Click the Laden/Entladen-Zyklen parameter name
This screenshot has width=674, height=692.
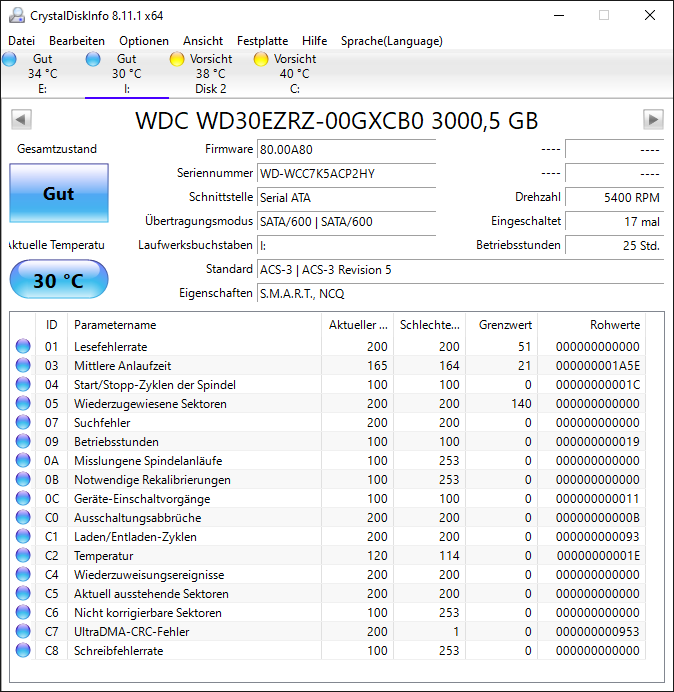click(135, 537)
